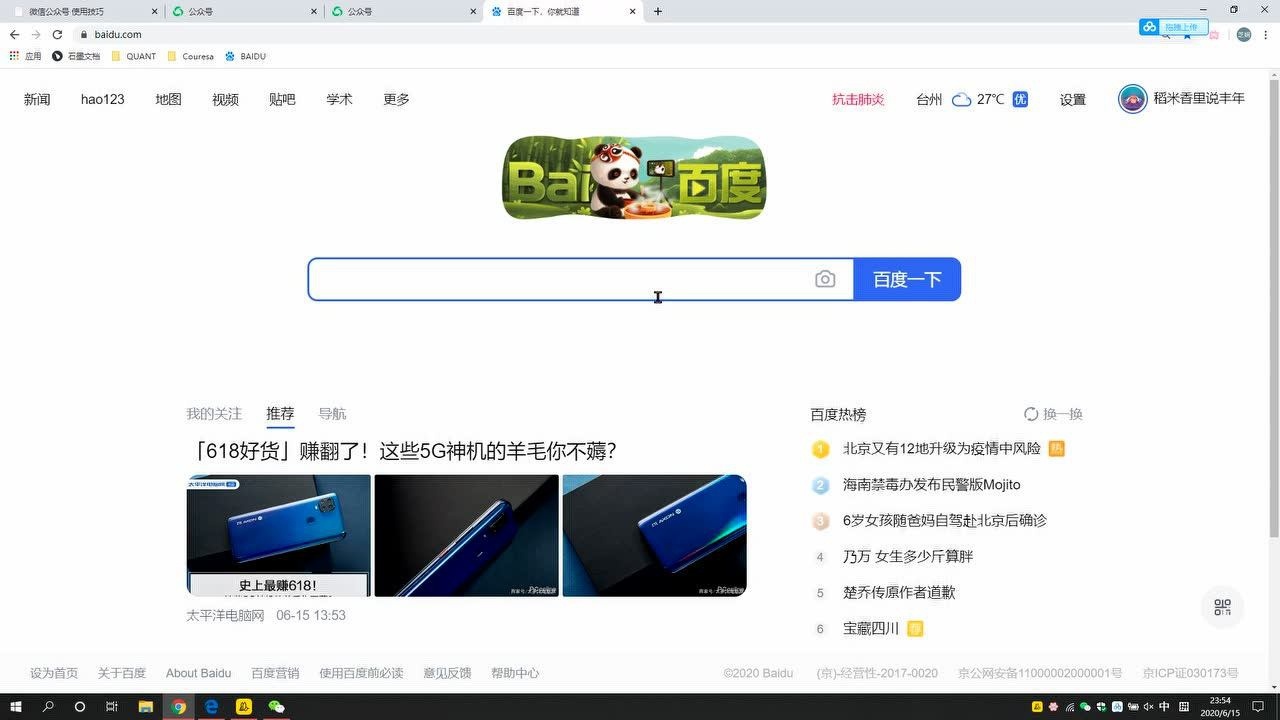This screenshot has height=720, width=1280.
Task: Open hot item 乃万 女生多少斤算胖
Action: pos(908,557)
